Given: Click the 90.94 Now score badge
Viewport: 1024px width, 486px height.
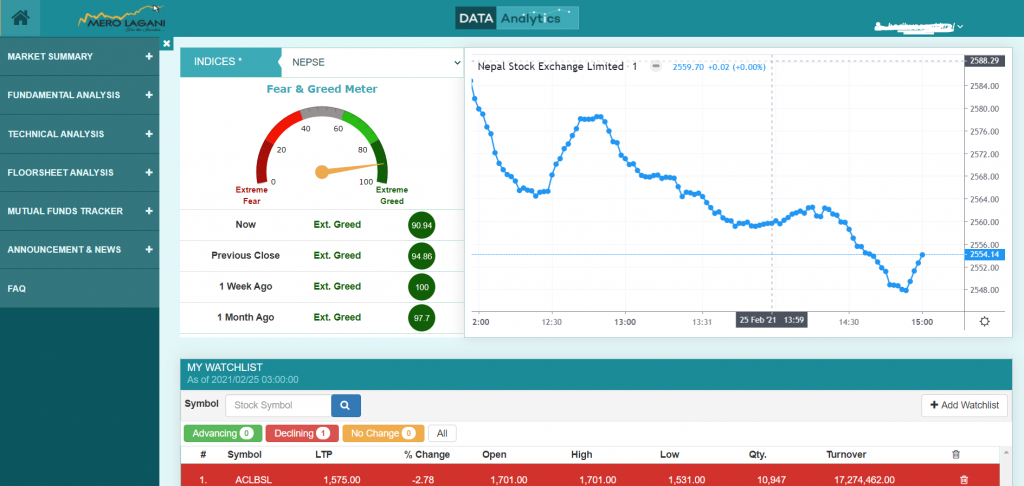Looking at the screenshot, I should point(421,225).
